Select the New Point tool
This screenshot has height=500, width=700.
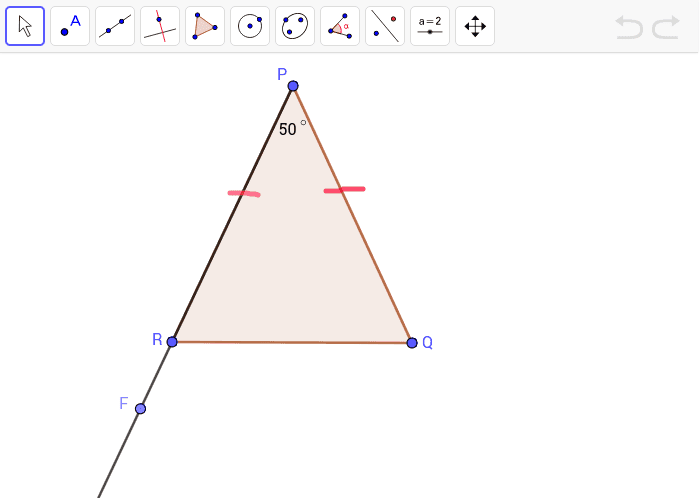[70, 26]
